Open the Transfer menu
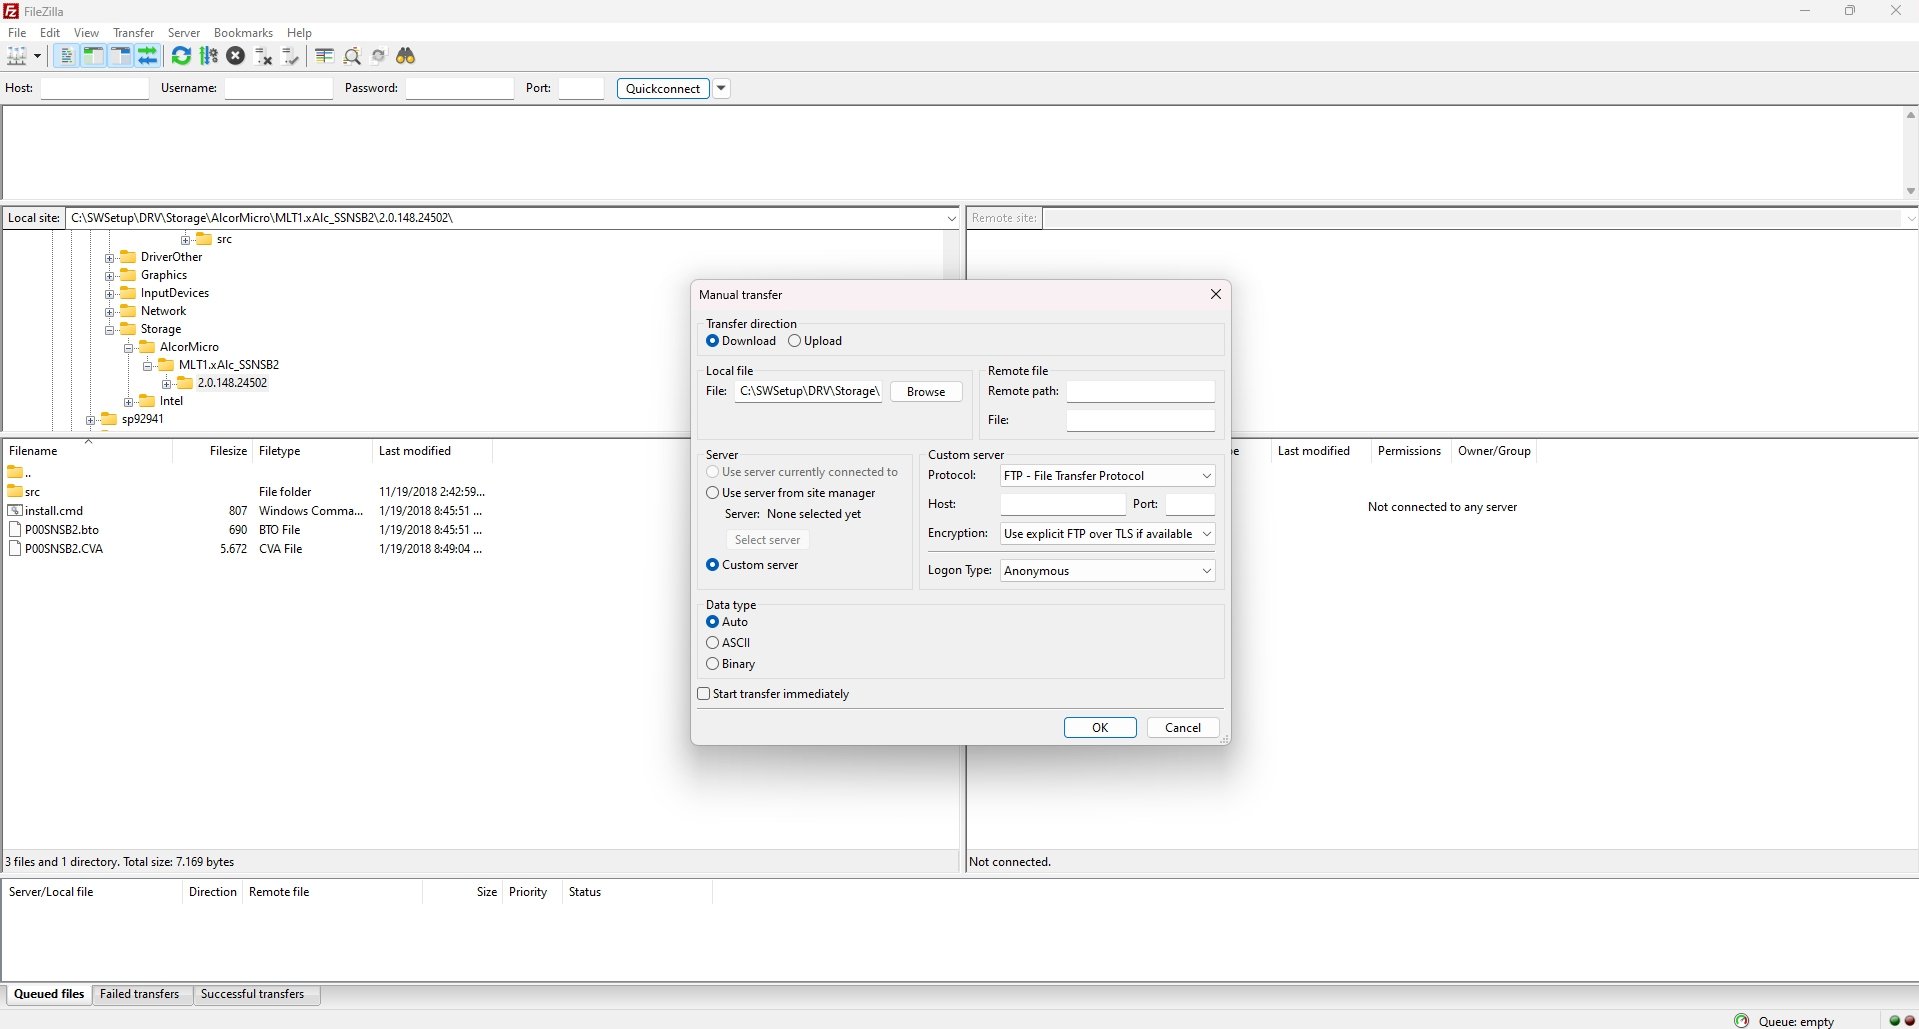Screen dimensions: 1919x1029 134,33
